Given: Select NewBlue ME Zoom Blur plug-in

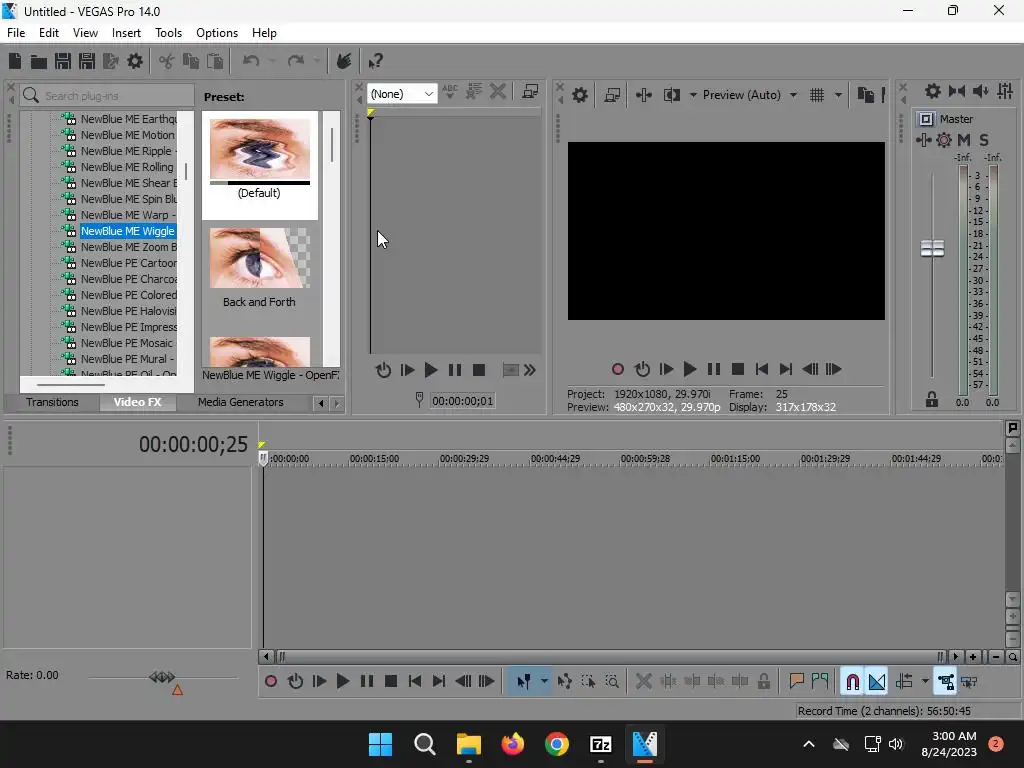Looking at the screenshot, I should coord(129,247).
